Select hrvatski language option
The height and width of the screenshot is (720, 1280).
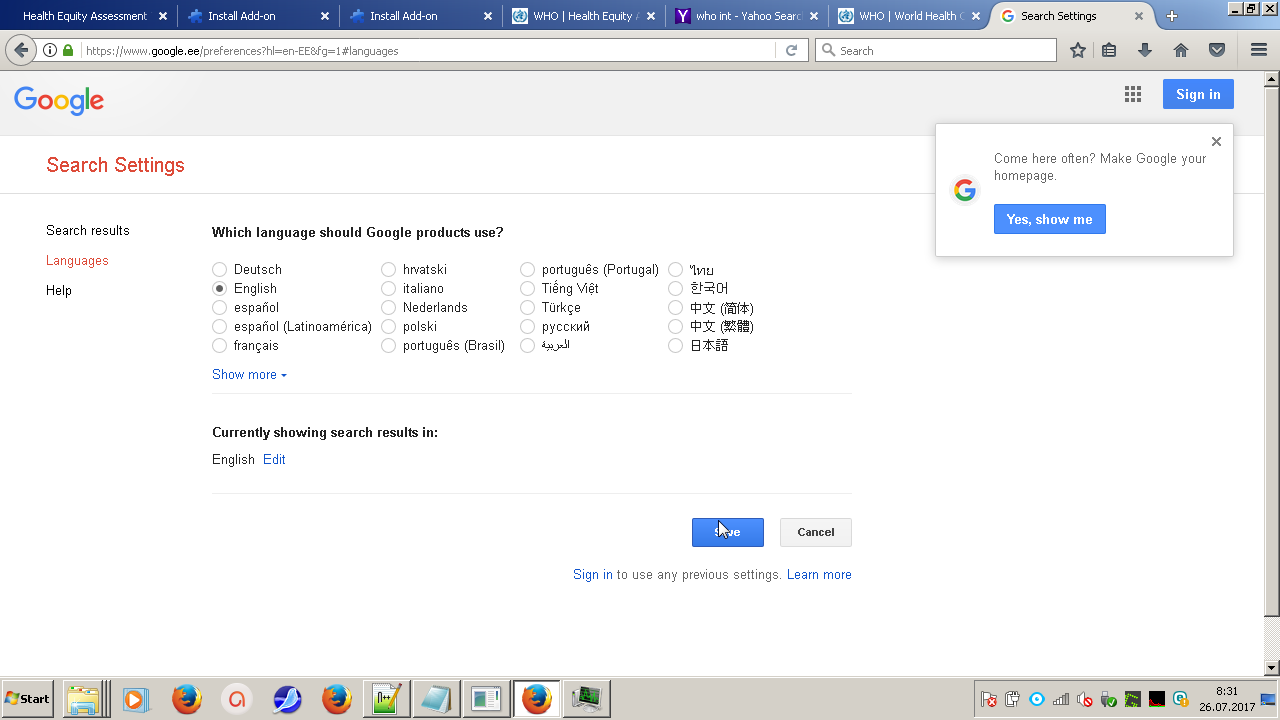tap(389, 270)
